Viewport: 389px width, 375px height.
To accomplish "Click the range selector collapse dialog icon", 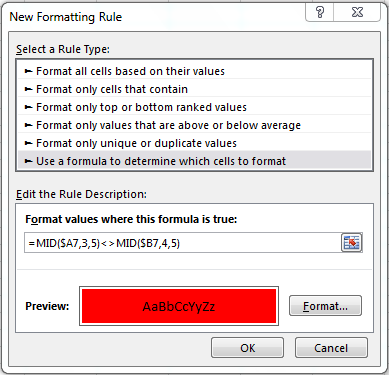I will [351, 243].
